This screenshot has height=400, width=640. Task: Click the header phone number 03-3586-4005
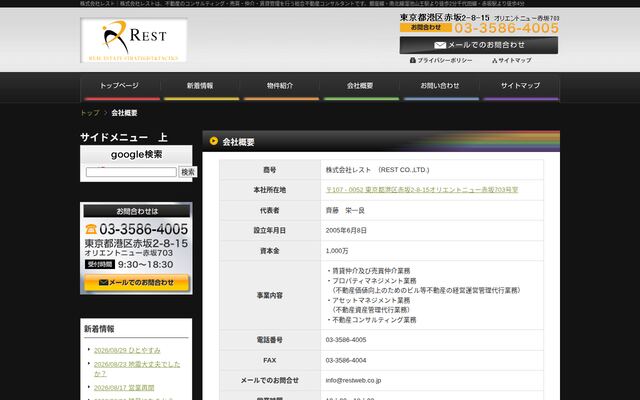click(x=506, y=28)
